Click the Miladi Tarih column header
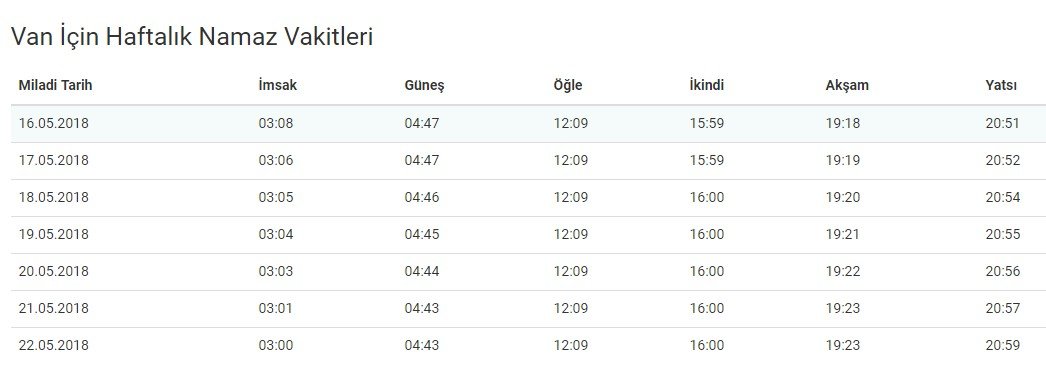The image size is (1046, 381). 55,85
